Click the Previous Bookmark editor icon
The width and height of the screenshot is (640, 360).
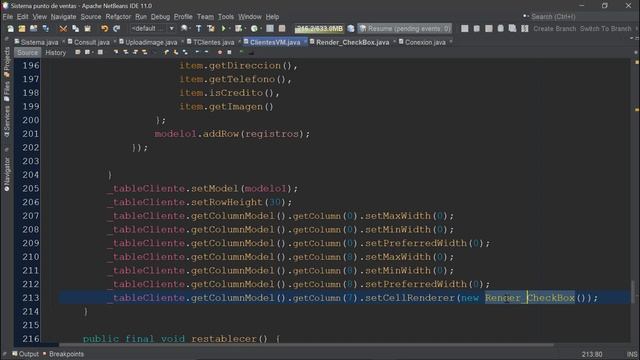[x=166, y=52]
